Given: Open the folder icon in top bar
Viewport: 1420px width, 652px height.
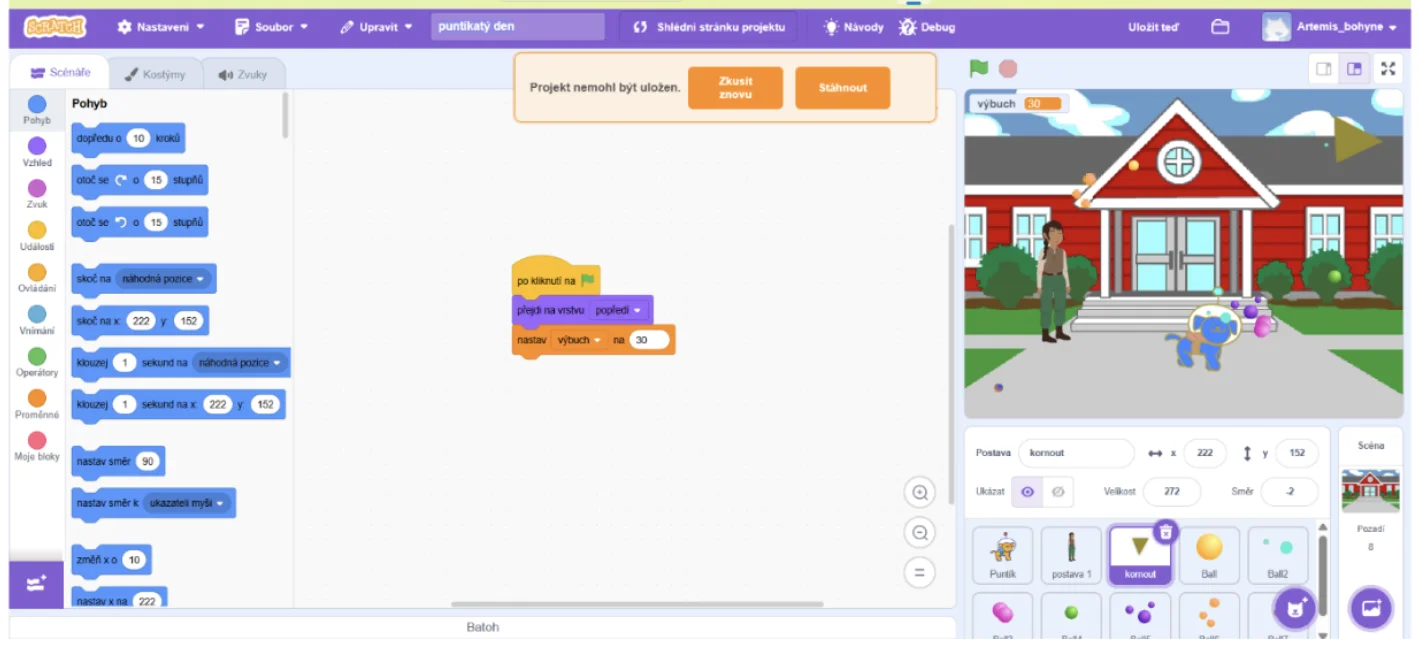Looking at the screenshot, I should [x=1220, y=27].
